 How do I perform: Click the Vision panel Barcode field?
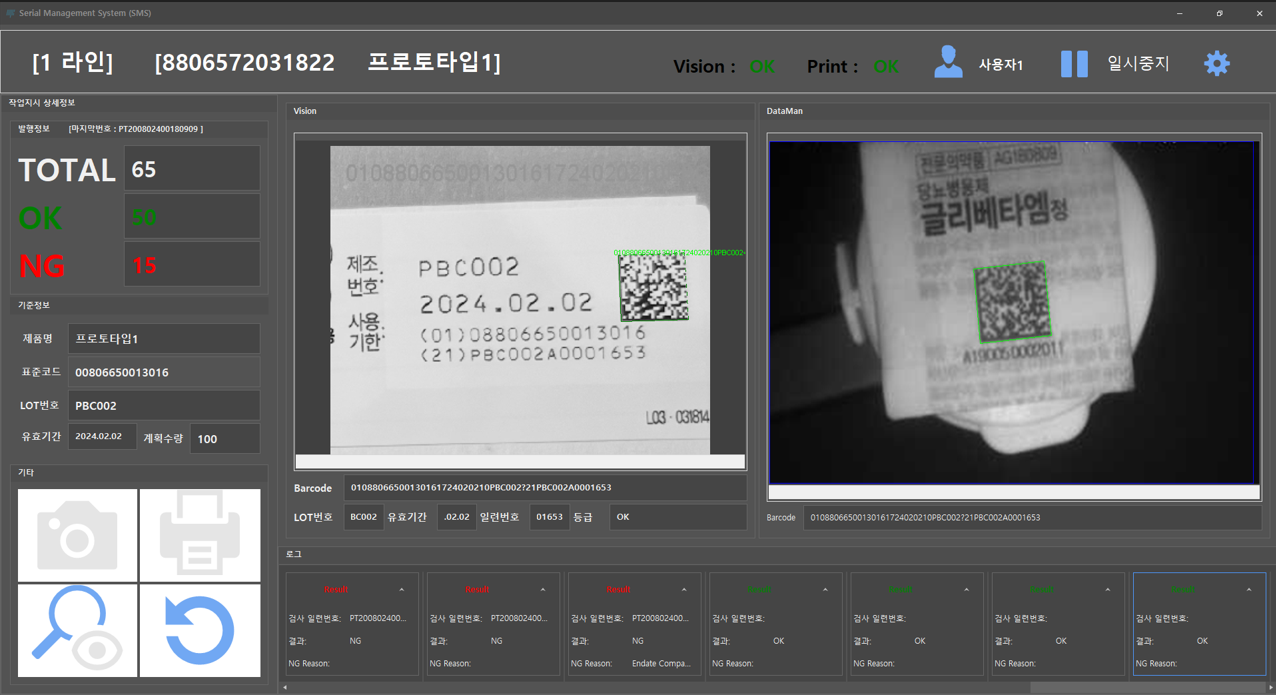545,488
